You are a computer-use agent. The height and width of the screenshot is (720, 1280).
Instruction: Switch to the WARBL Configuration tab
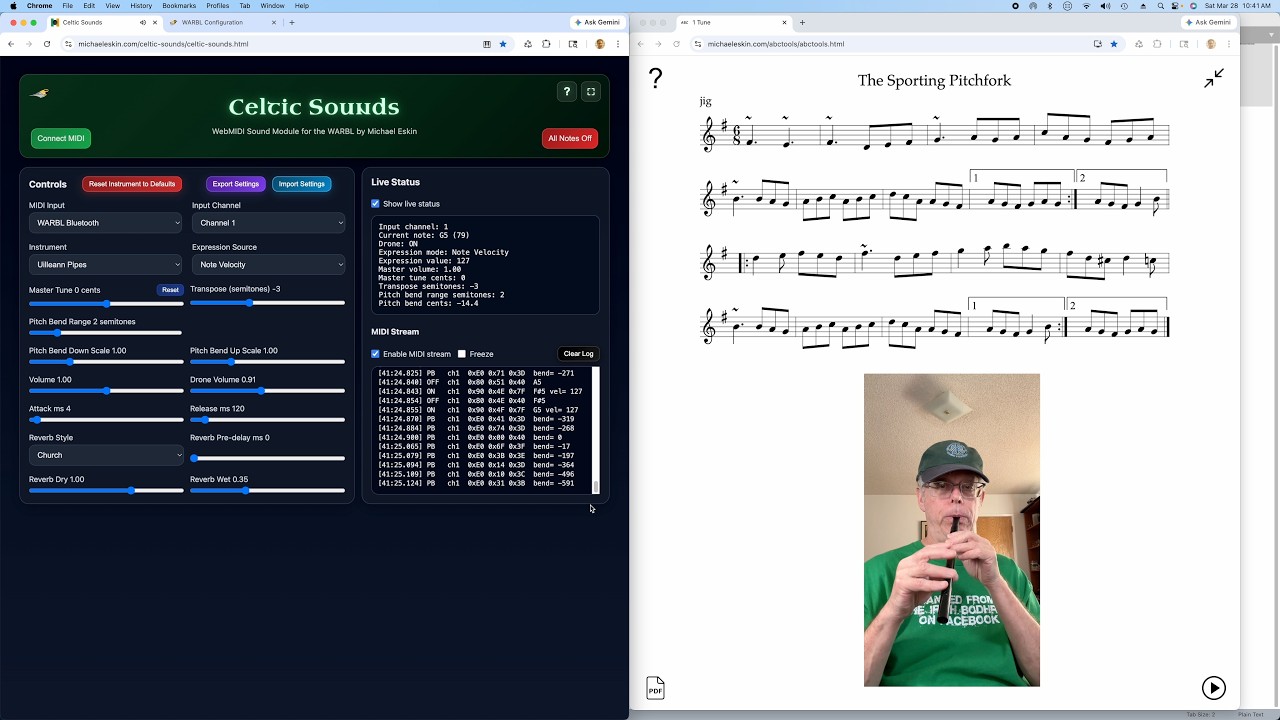click(x=214, y=22)
